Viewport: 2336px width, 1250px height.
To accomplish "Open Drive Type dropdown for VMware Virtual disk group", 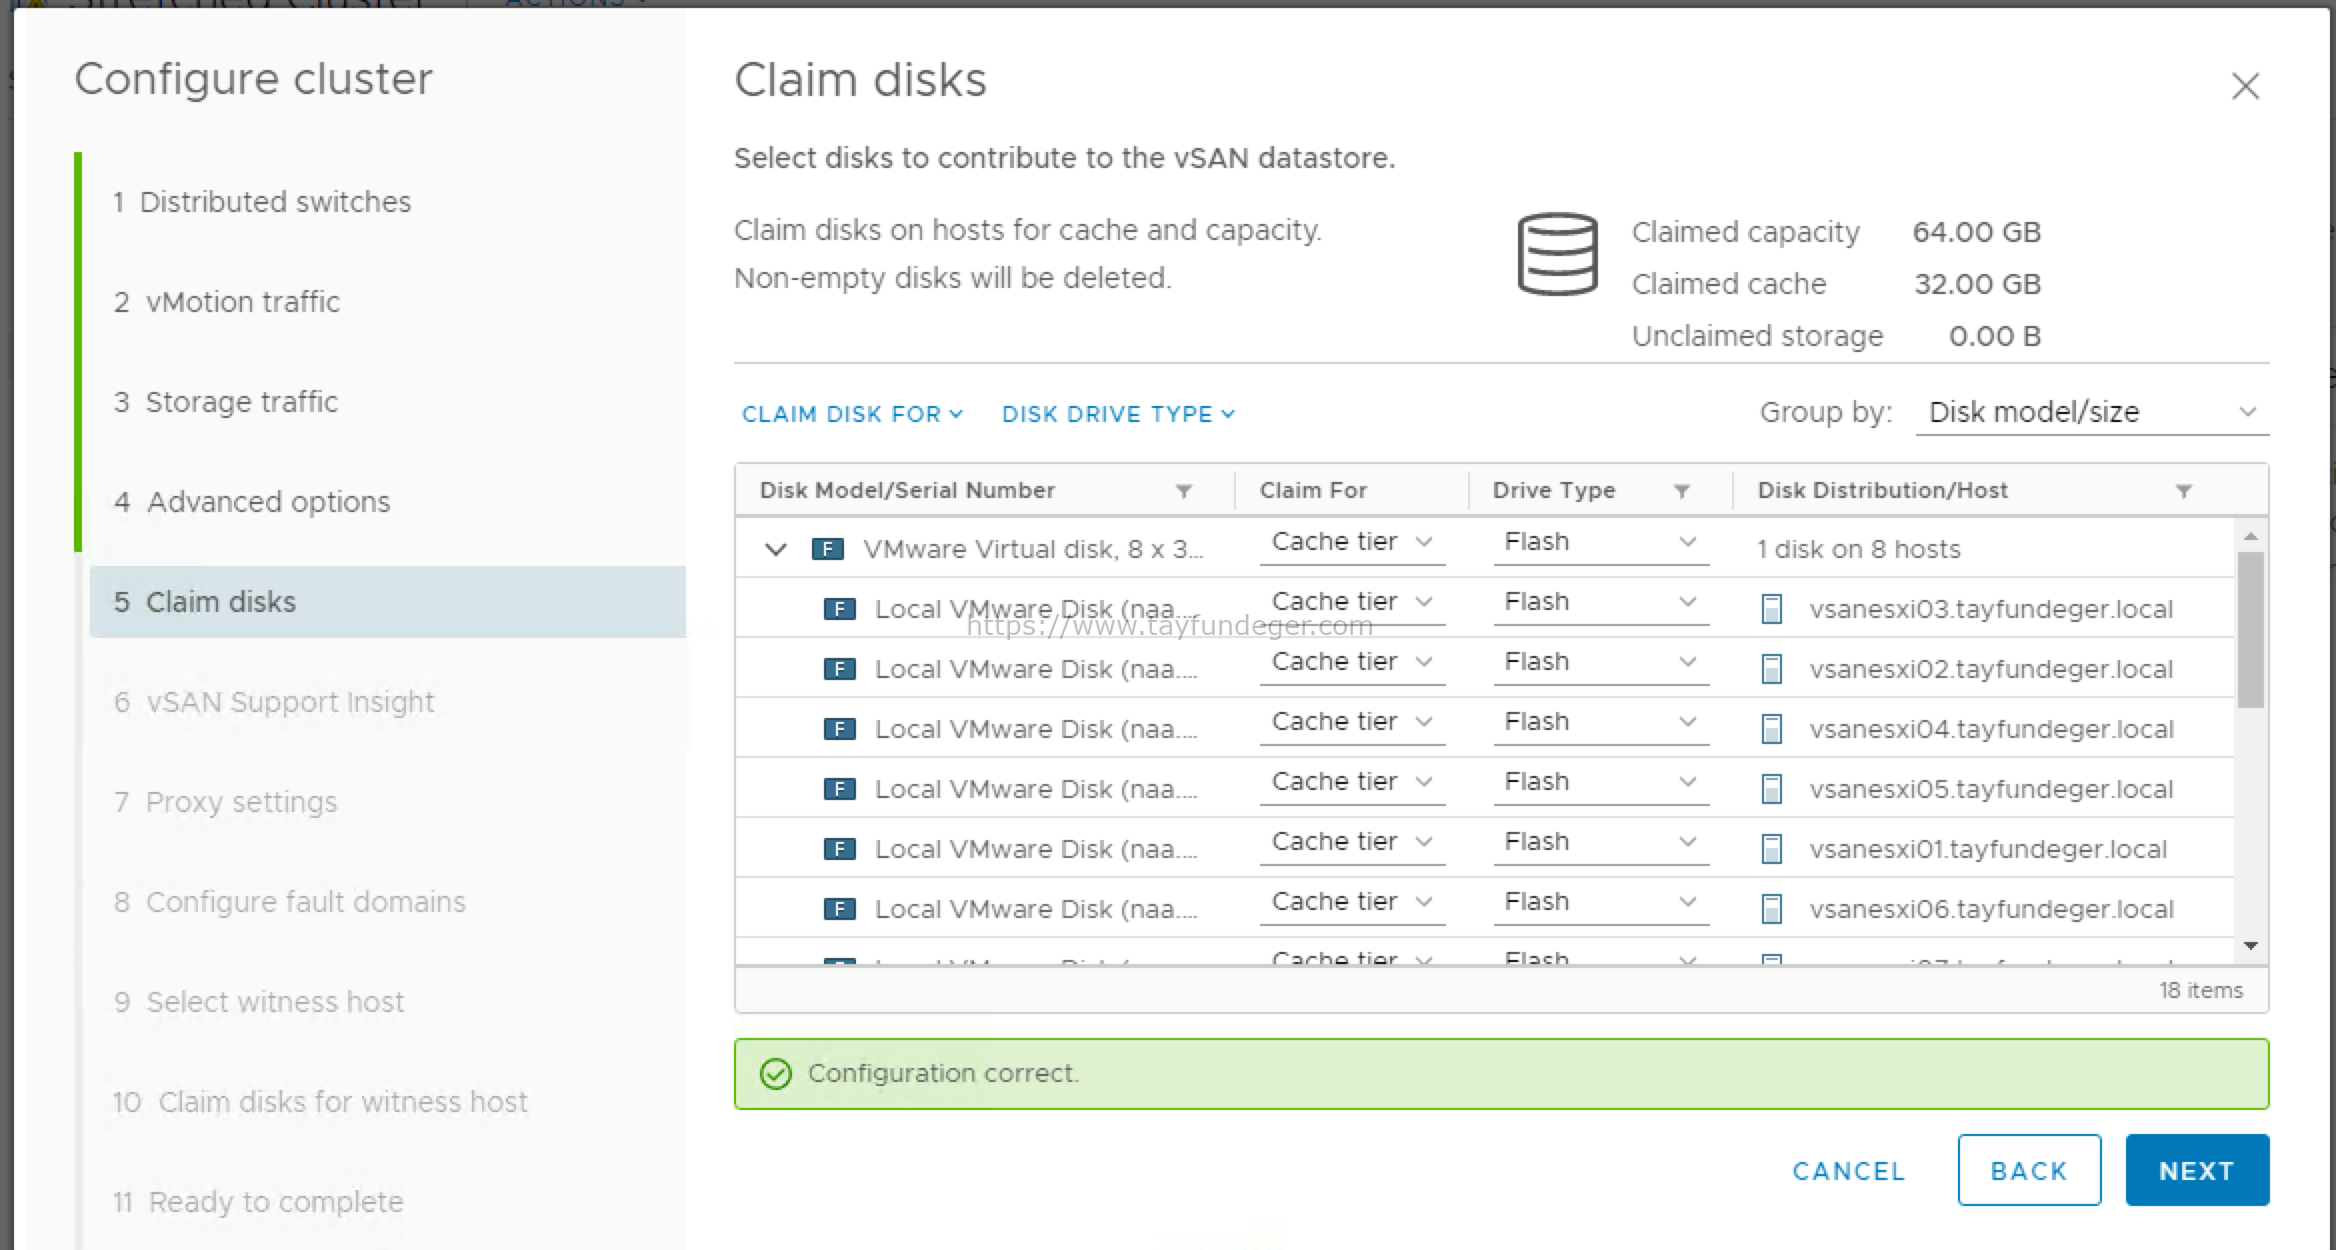I will (1601, 543).
